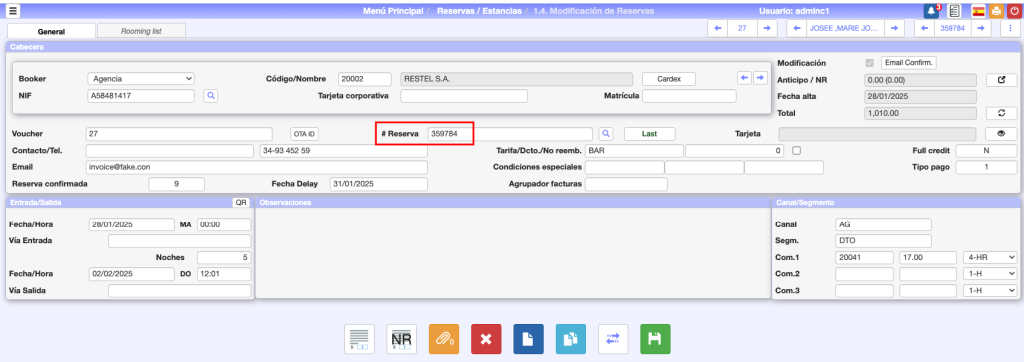Open the Com.1 type dropdown showing 4-HR
Image resolution: width=1024 pixels, height=362 pixels.
(991, 257)
